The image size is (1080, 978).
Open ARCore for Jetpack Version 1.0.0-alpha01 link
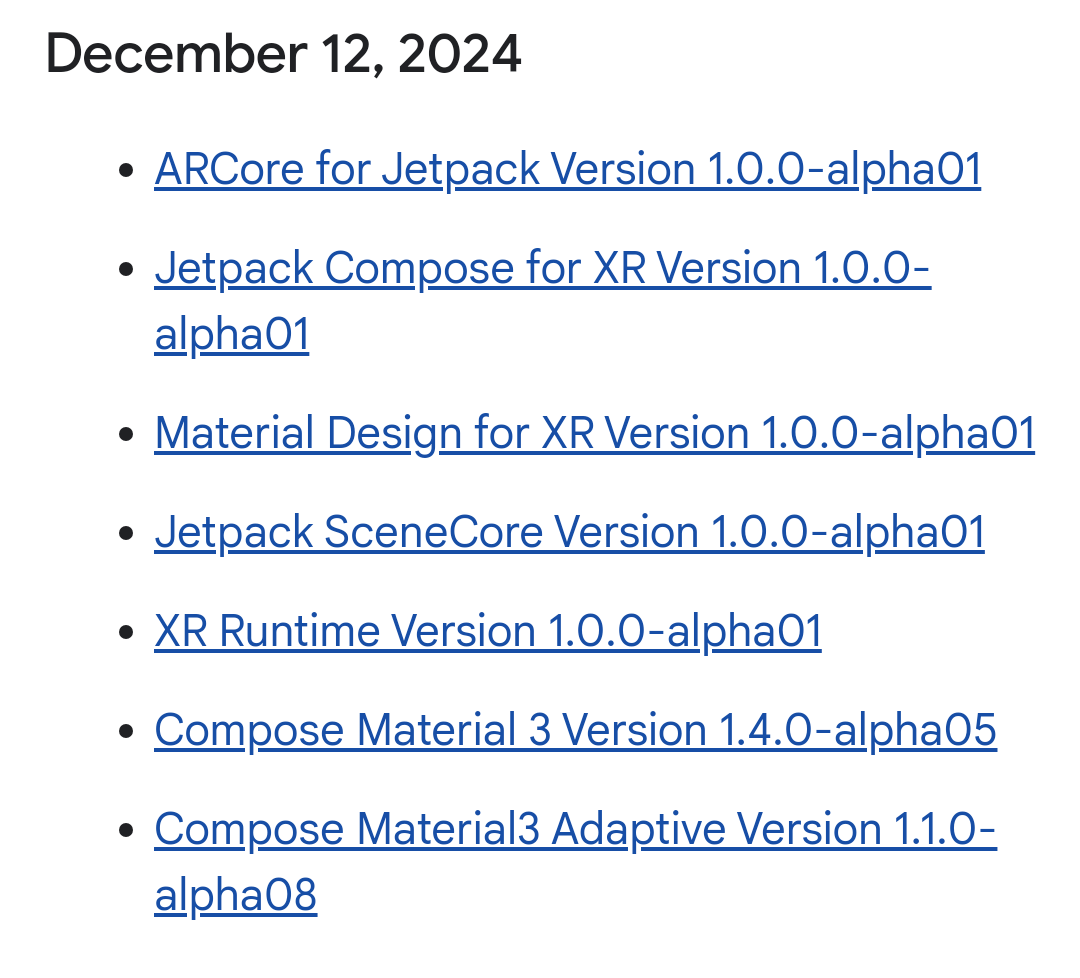(568, 169)
